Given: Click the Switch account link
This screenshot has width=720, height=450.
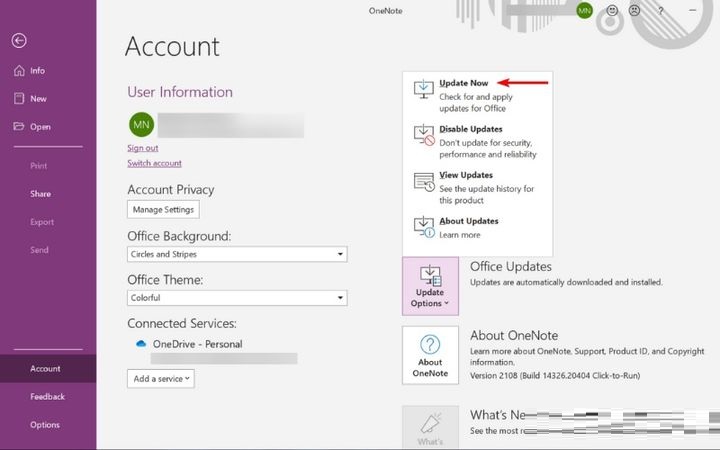Looking at the screenshot, I should 154,163.
